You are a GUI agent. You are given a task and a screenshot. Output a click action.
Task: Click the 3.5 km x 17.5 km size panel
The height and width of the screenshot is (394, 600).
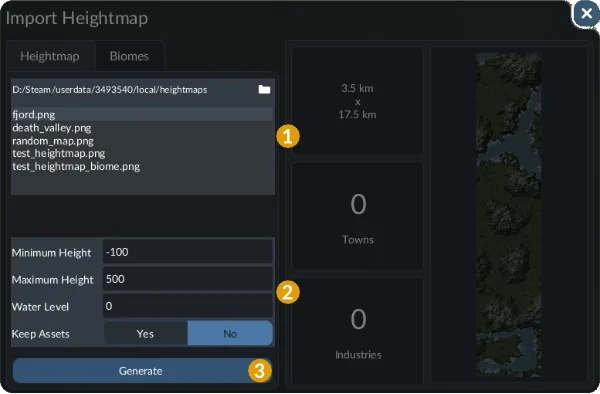pyautogui.click(x=357, y=101)
